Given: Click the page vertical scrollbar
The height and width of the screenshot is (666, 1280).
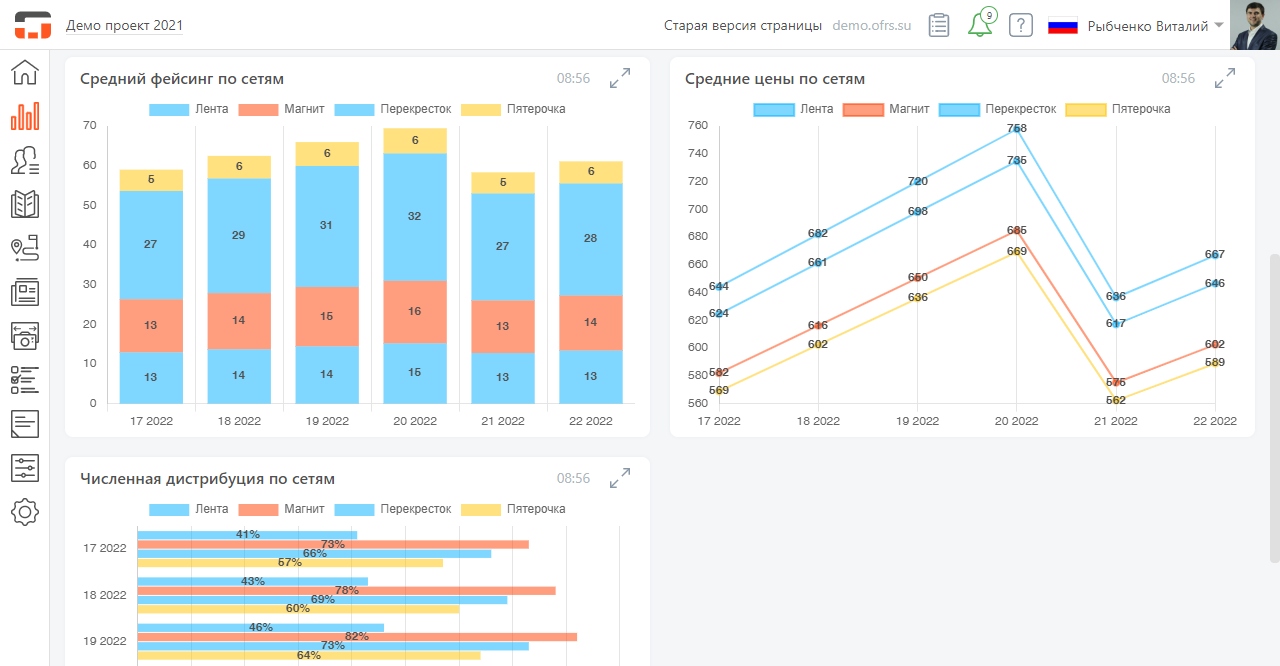Looking at the screenshot, I should point(1274,400).
